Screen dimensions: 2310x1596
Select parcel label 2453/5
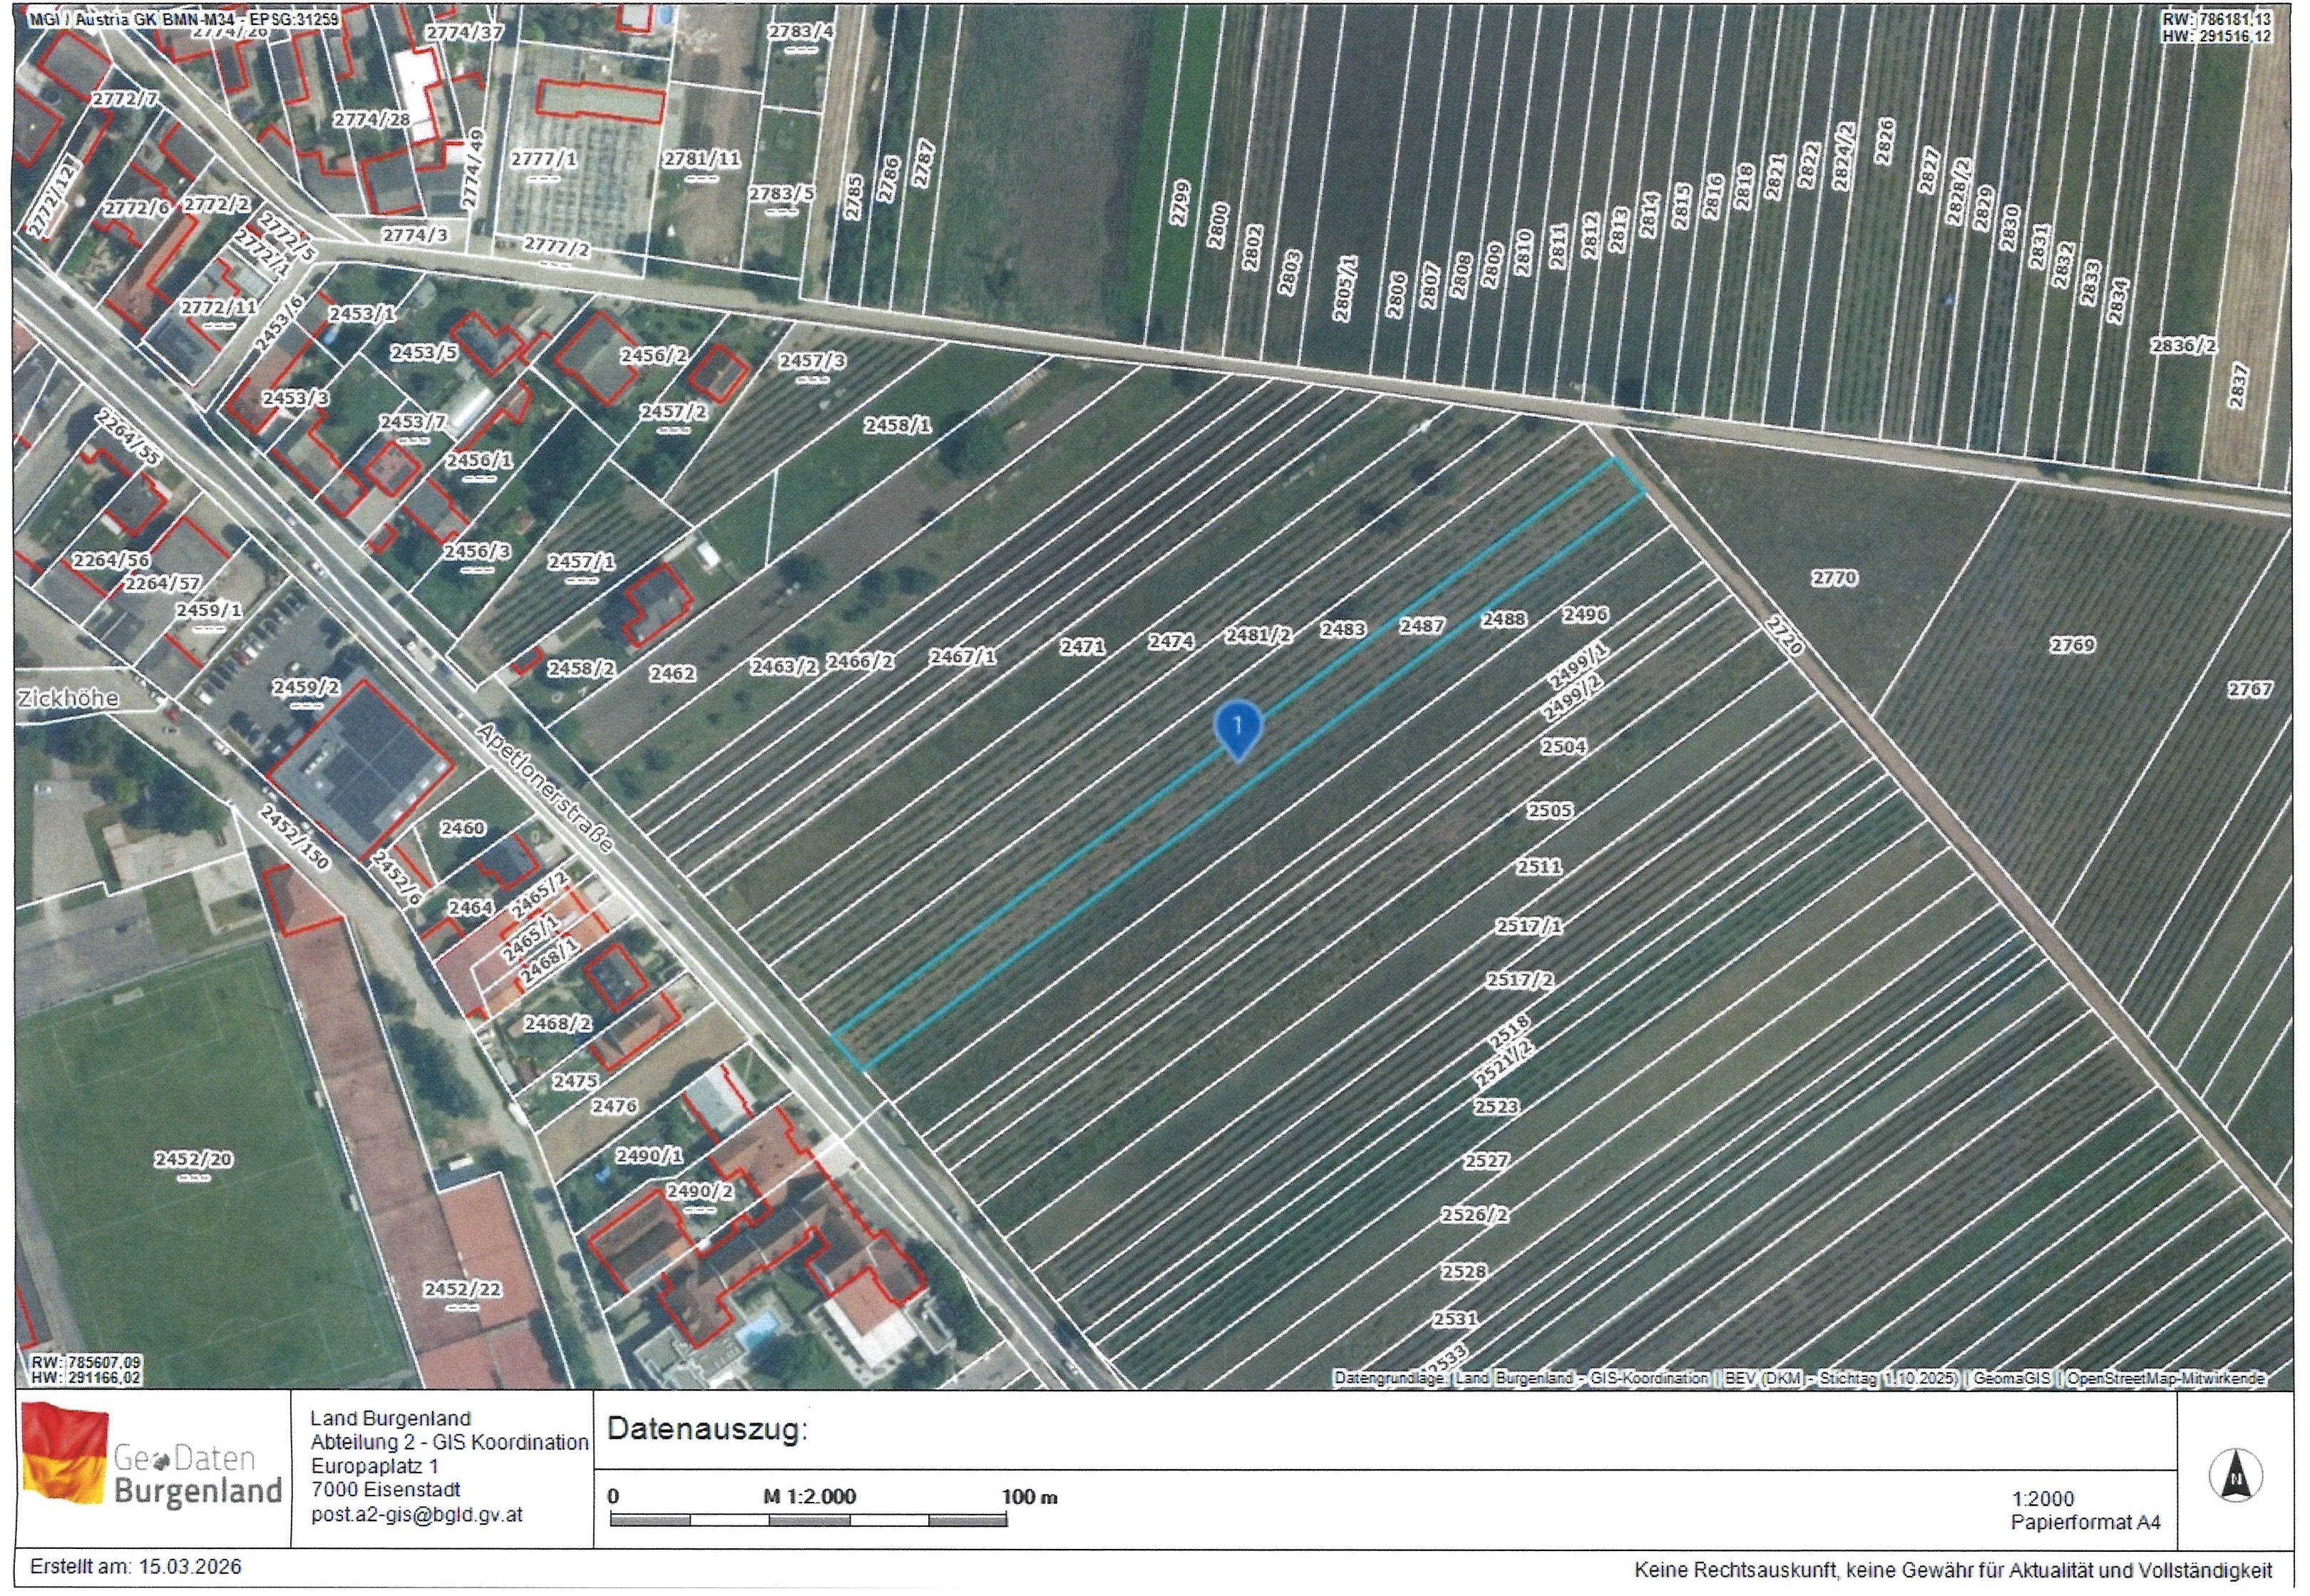point(423,352)
